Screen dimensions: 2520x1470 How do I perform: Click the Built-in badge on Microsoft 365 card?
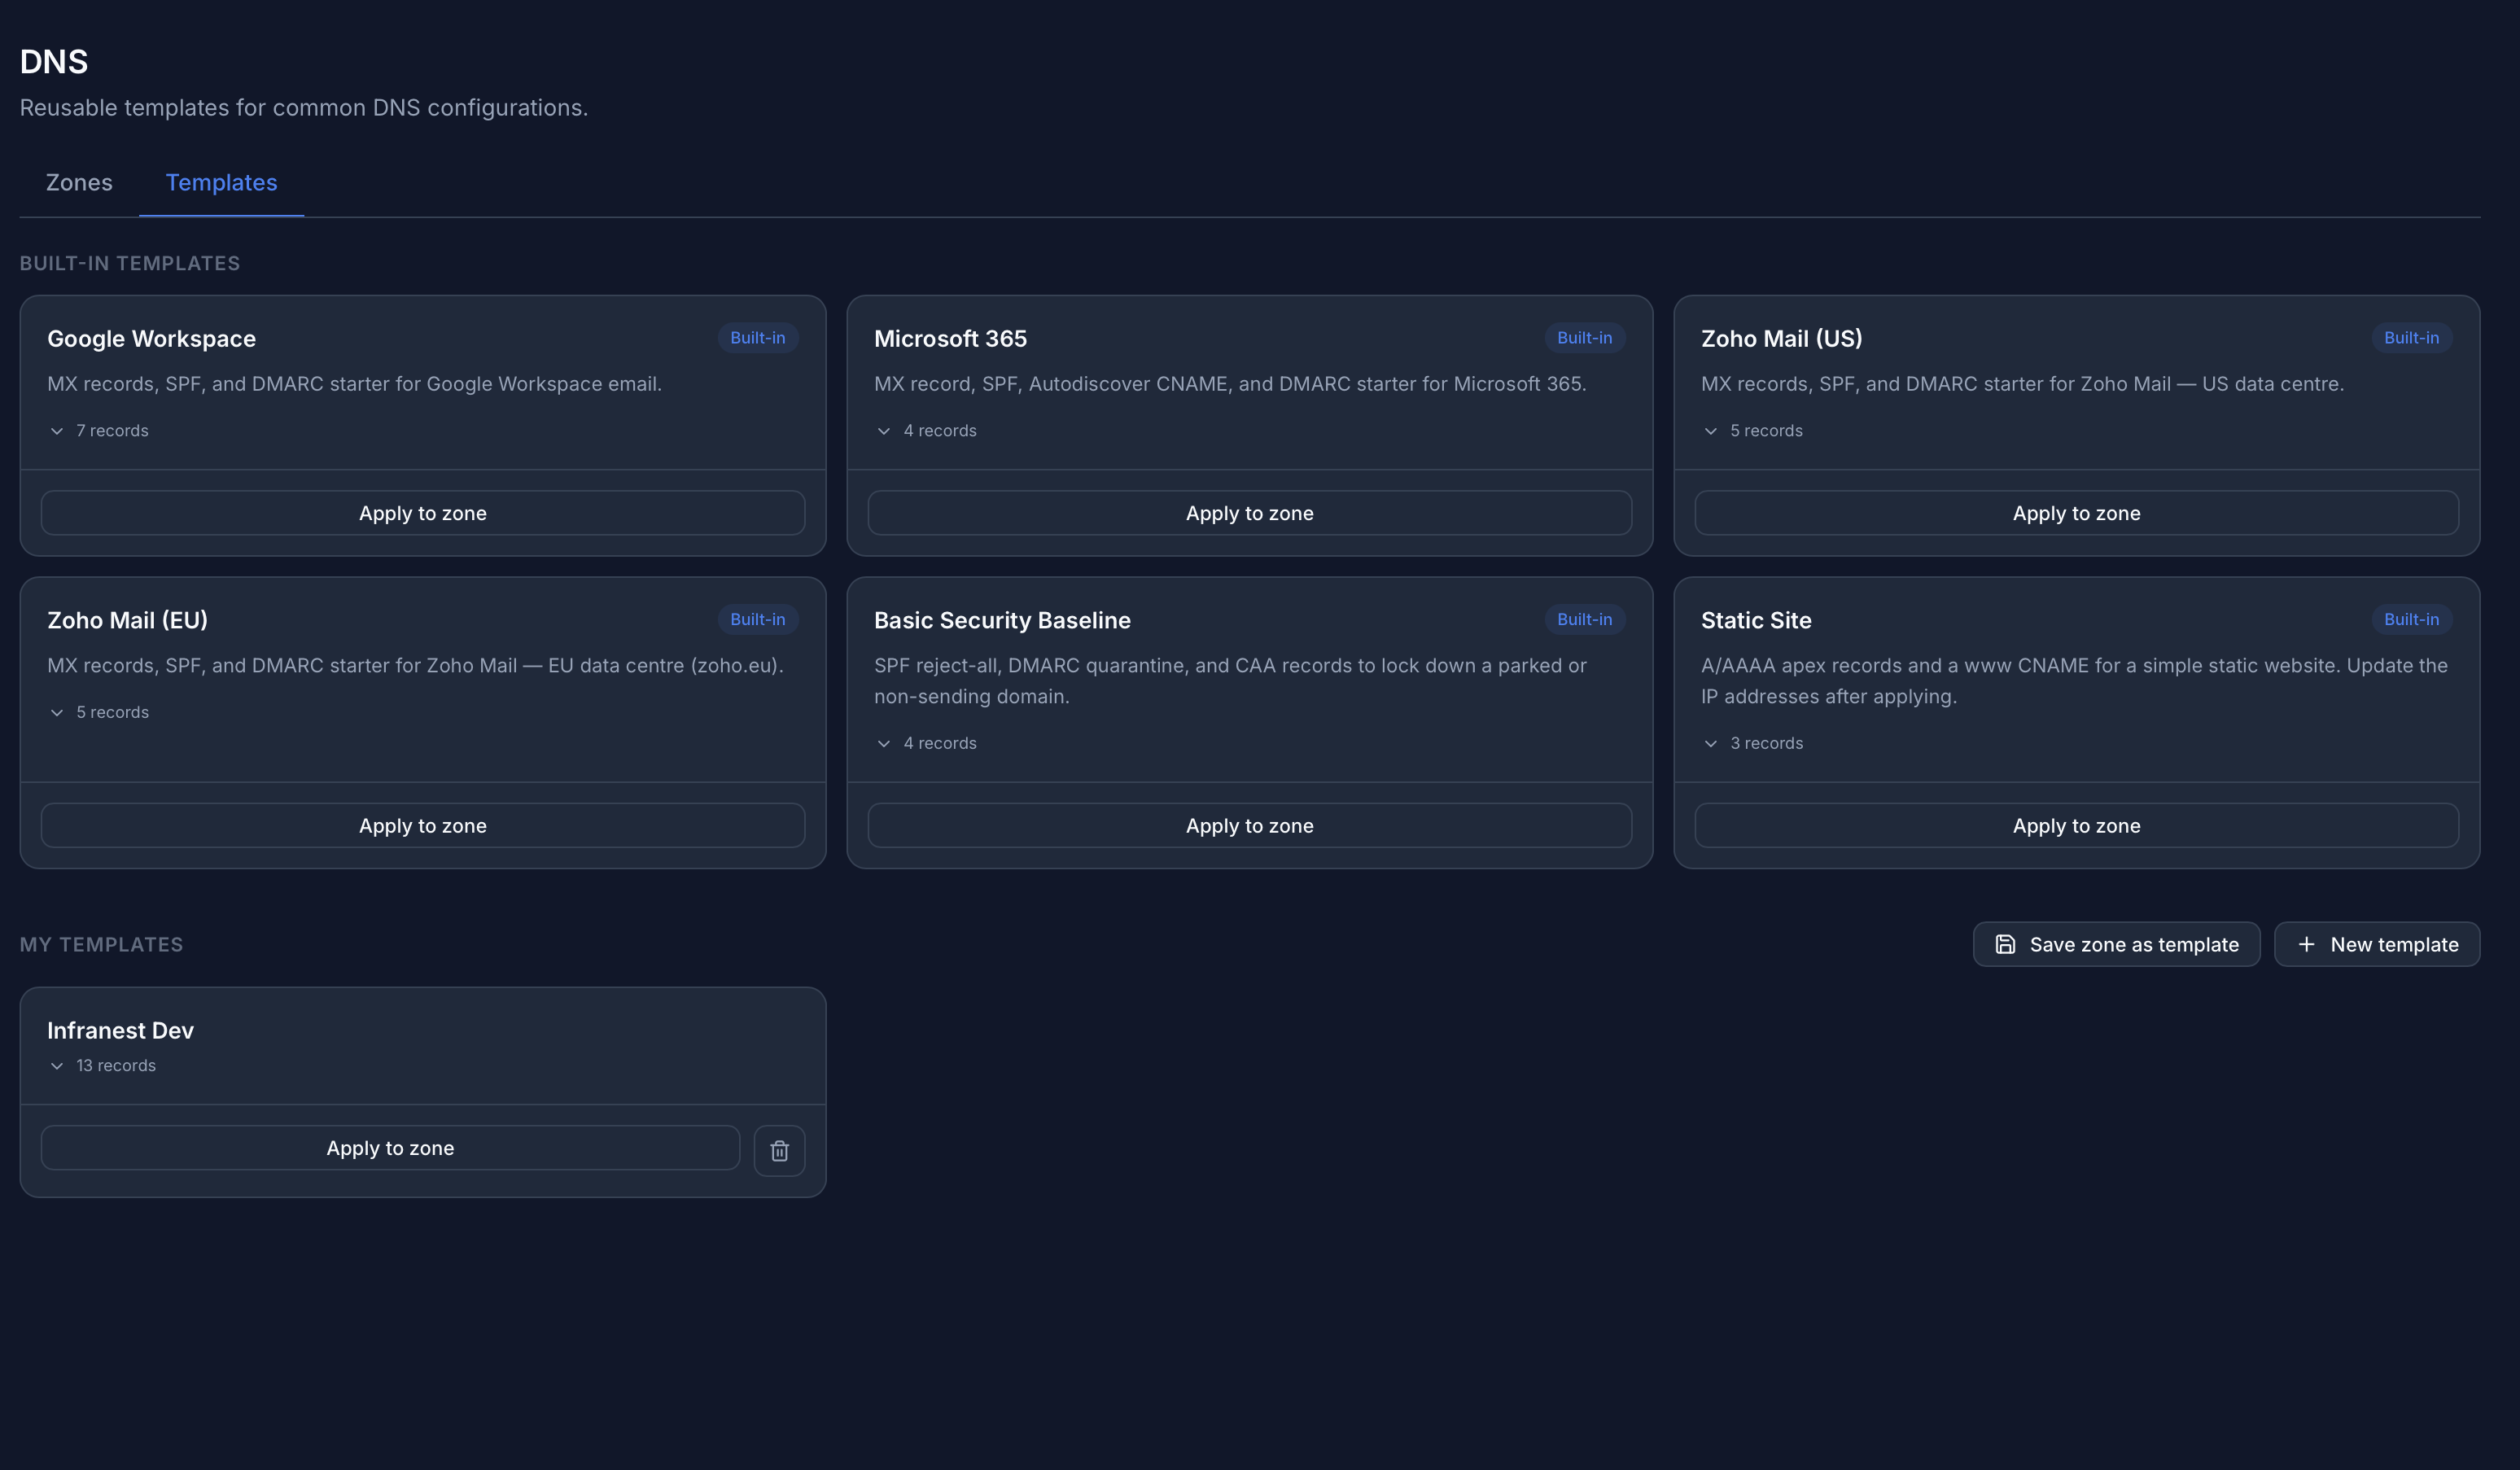[1585, 338]
